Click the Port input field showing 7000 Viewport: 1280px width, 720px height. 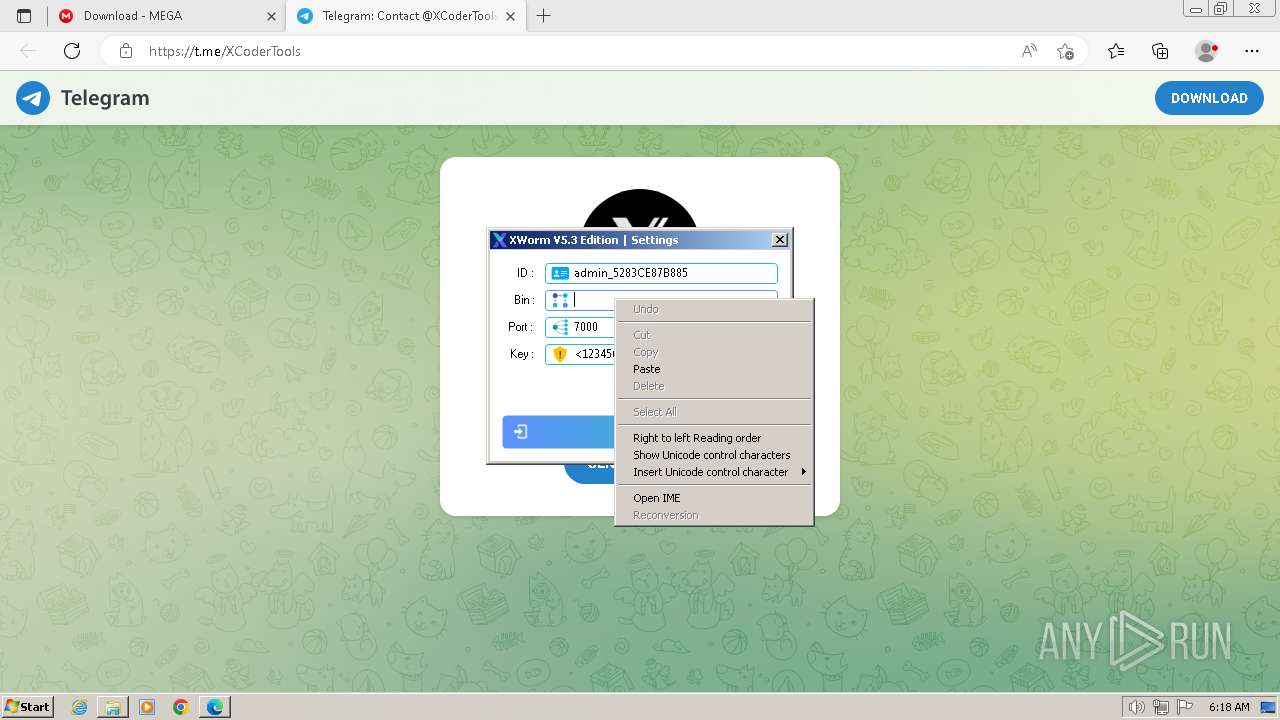point(580,327)
